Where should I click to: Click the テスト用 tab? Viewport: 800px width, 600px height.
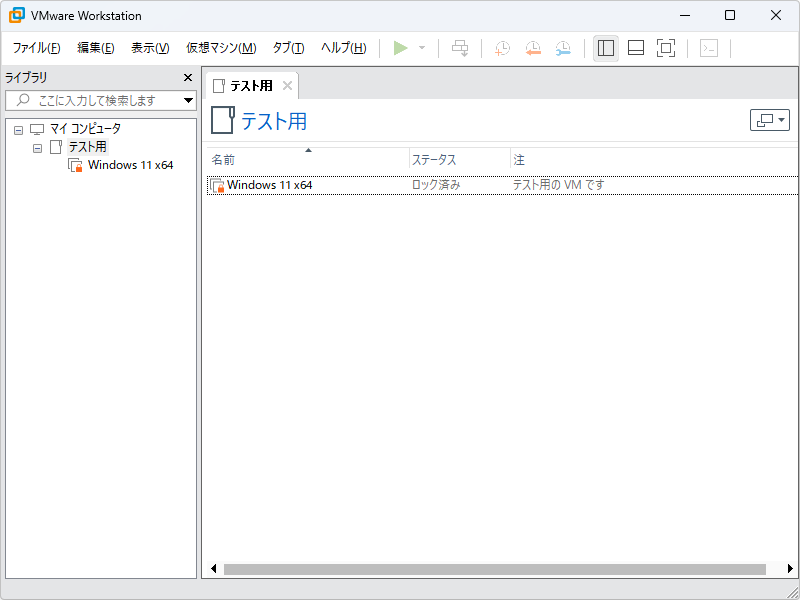[252, 86]
